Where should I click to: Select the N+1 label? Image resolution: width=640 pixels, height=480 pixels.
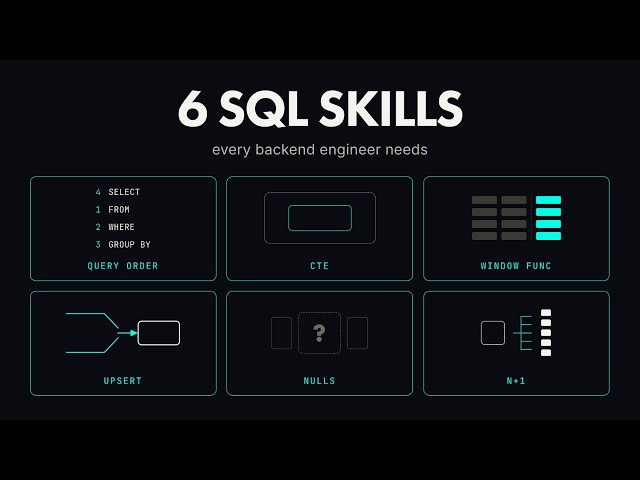516,381
